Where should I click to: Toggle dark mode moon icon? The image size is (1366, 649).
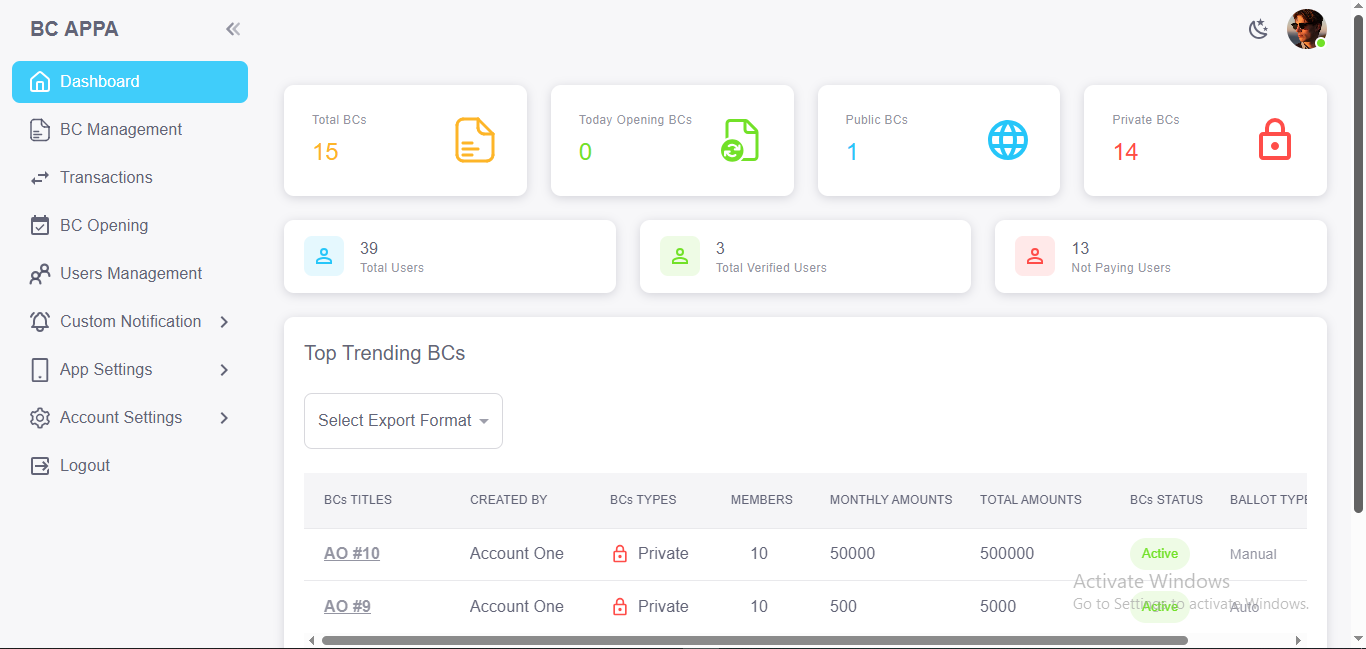(x=1258, y=29)
